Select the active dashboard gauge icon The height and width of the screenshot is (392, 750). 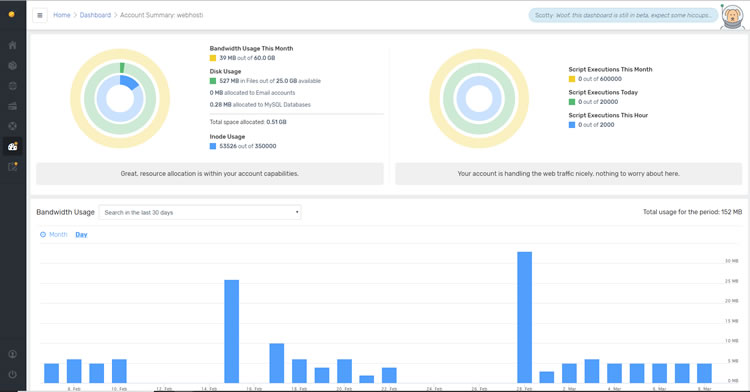(x=12, y=146)
